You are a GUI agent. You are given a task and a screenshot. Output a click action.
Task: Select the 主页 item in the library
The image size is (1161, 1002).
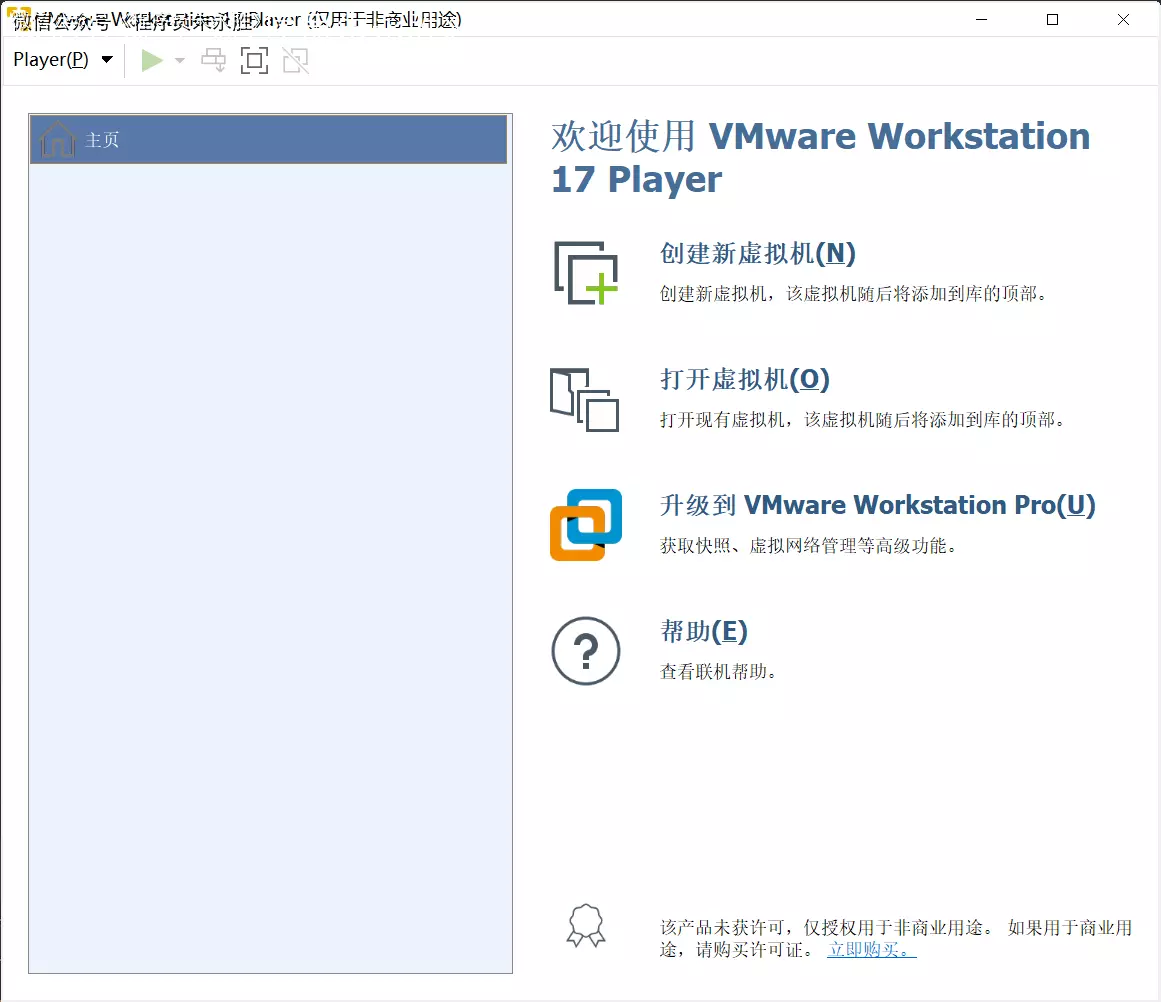tap(102, 140)
